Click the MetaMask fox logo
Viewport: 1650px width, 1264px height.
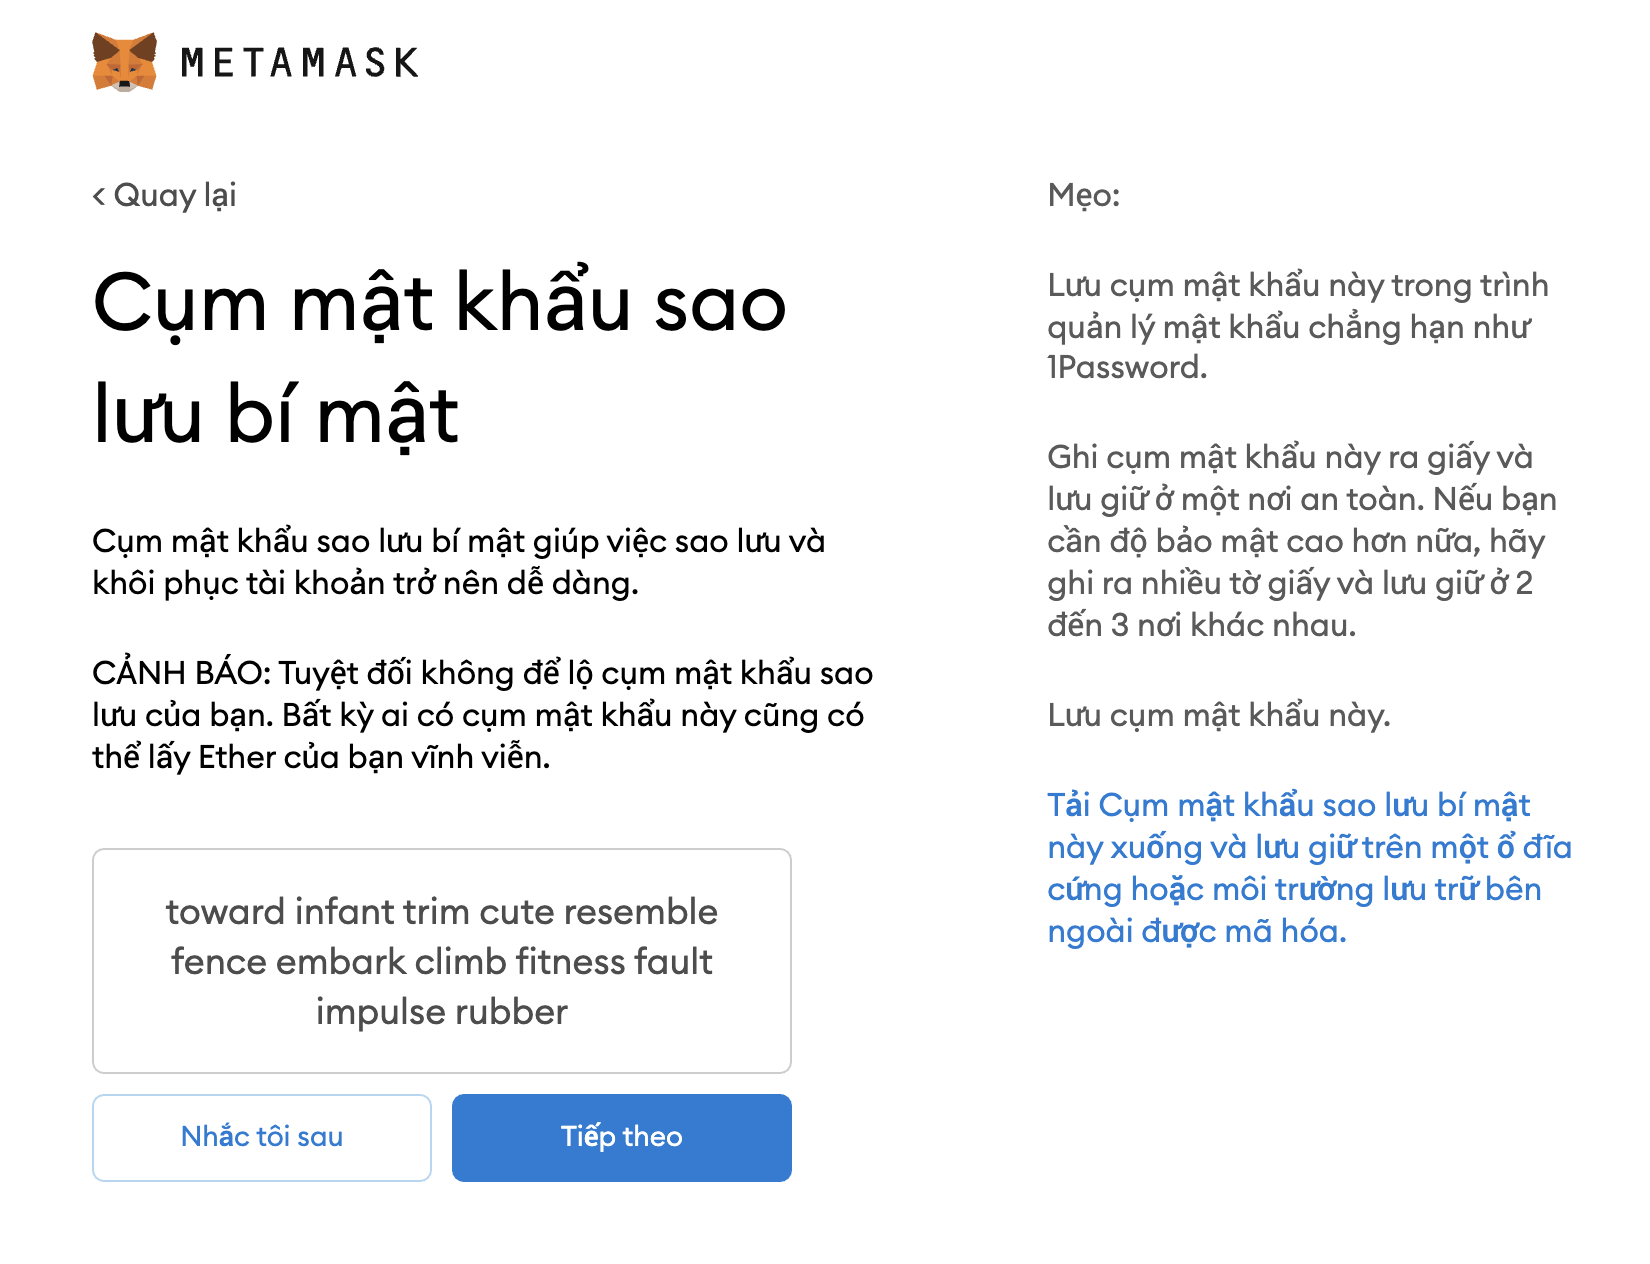pyautogui.click(x=125, y=62)
